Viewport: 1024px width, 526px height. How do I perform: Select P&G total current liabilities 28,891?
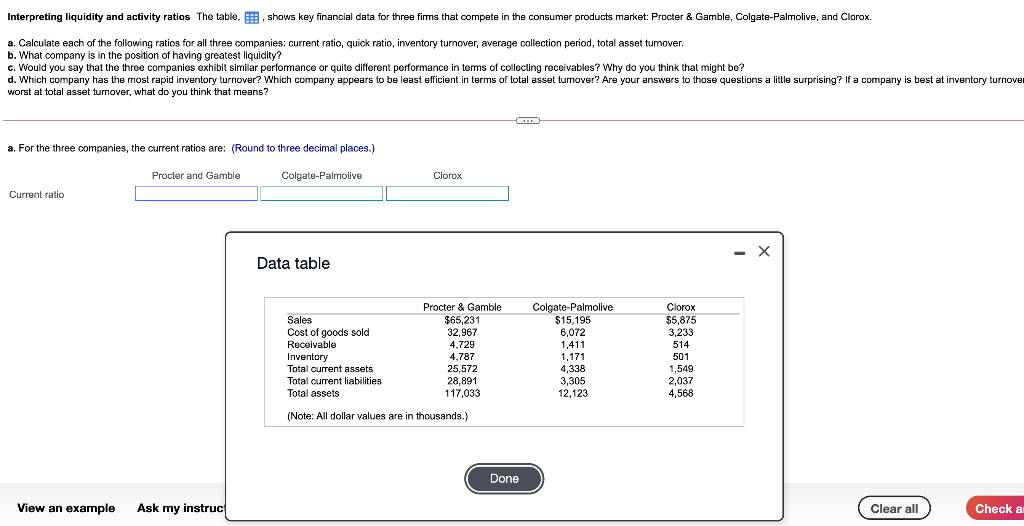[462, 381]
